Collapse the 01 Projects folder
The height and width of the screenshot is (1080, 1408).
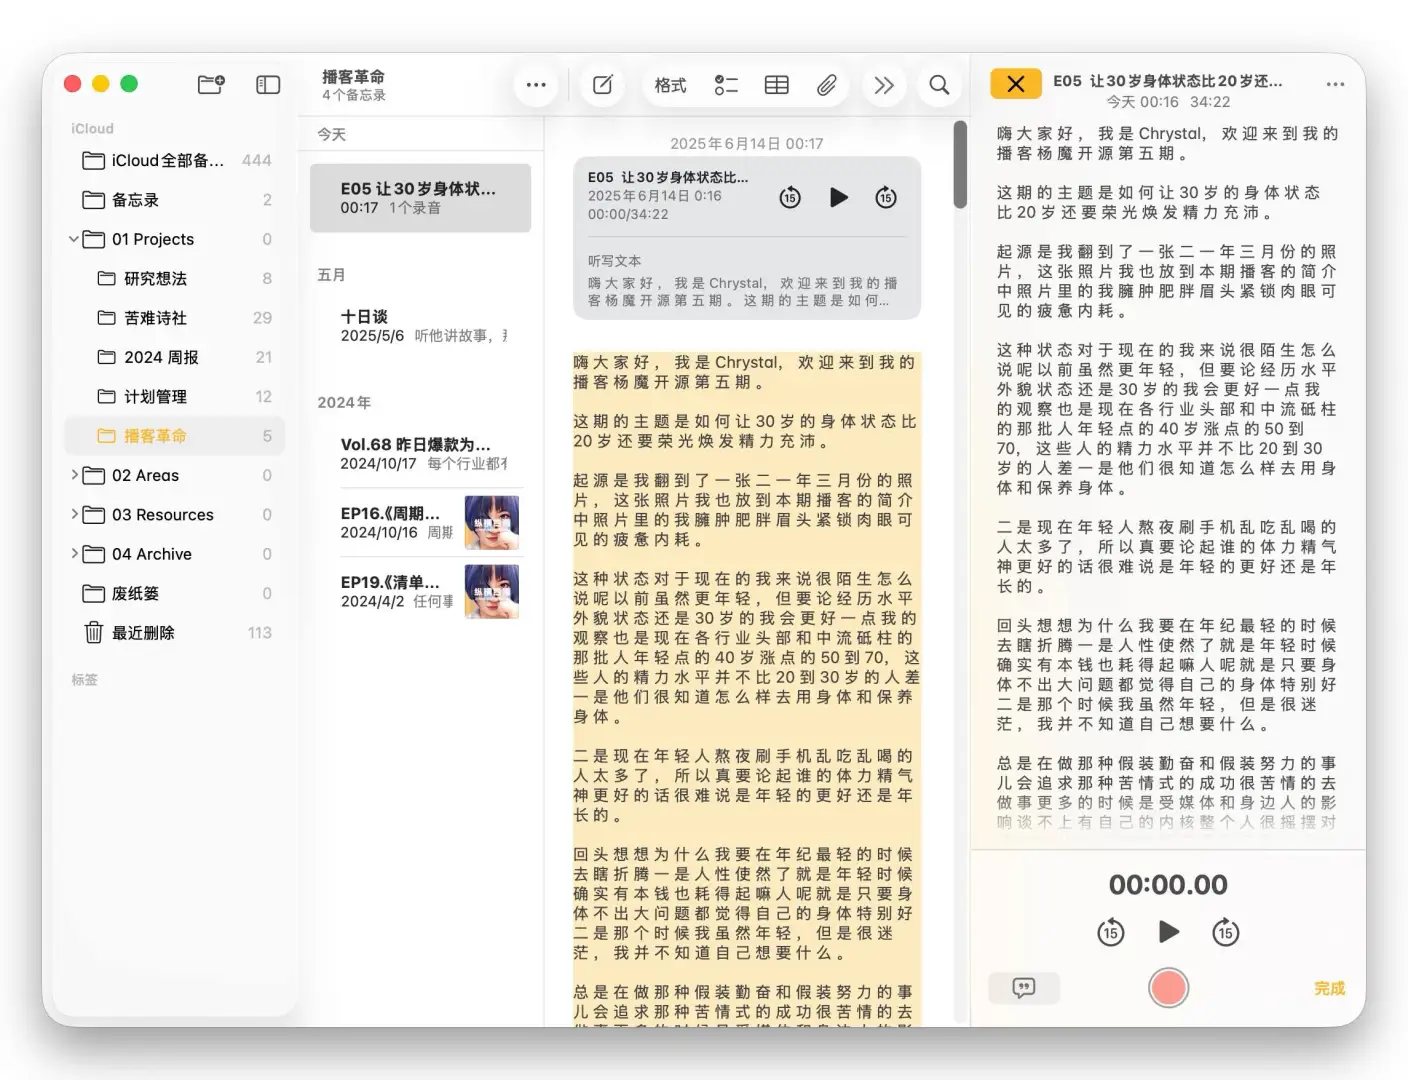point(73,239)
